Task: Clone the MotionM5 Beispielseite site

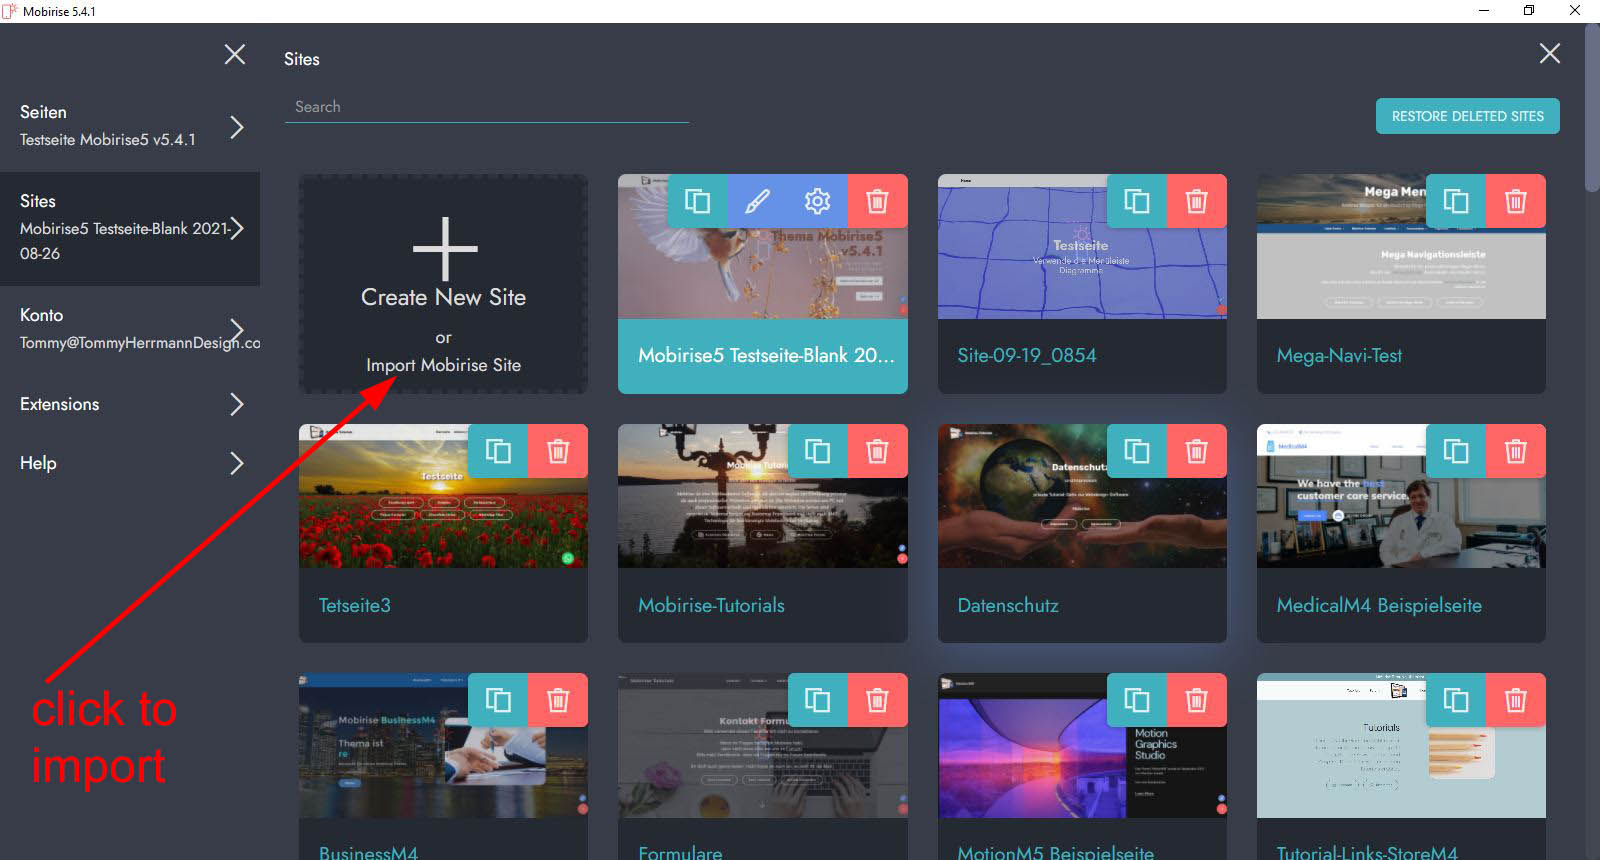Action: click(x=1136, y=700)
